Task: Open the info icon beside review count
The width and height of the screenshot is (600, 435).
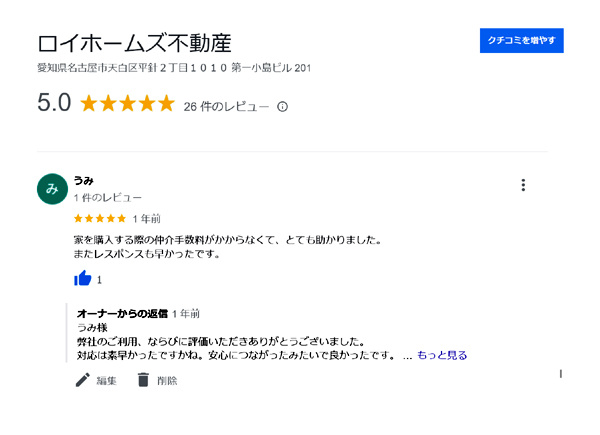Action: tap(282, 107)
